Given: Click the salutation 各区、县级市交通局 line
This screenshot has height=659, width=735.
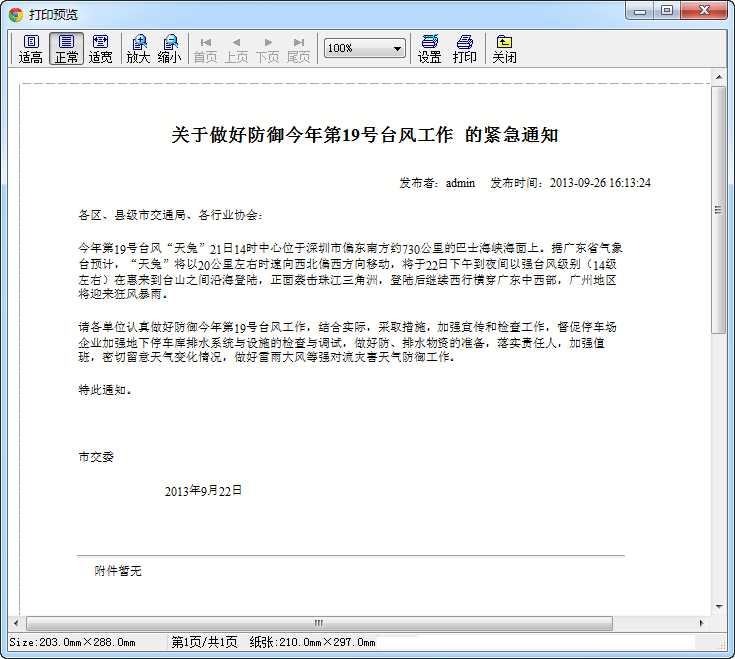Looking at the screenshot, I should [x=171, y=215].
